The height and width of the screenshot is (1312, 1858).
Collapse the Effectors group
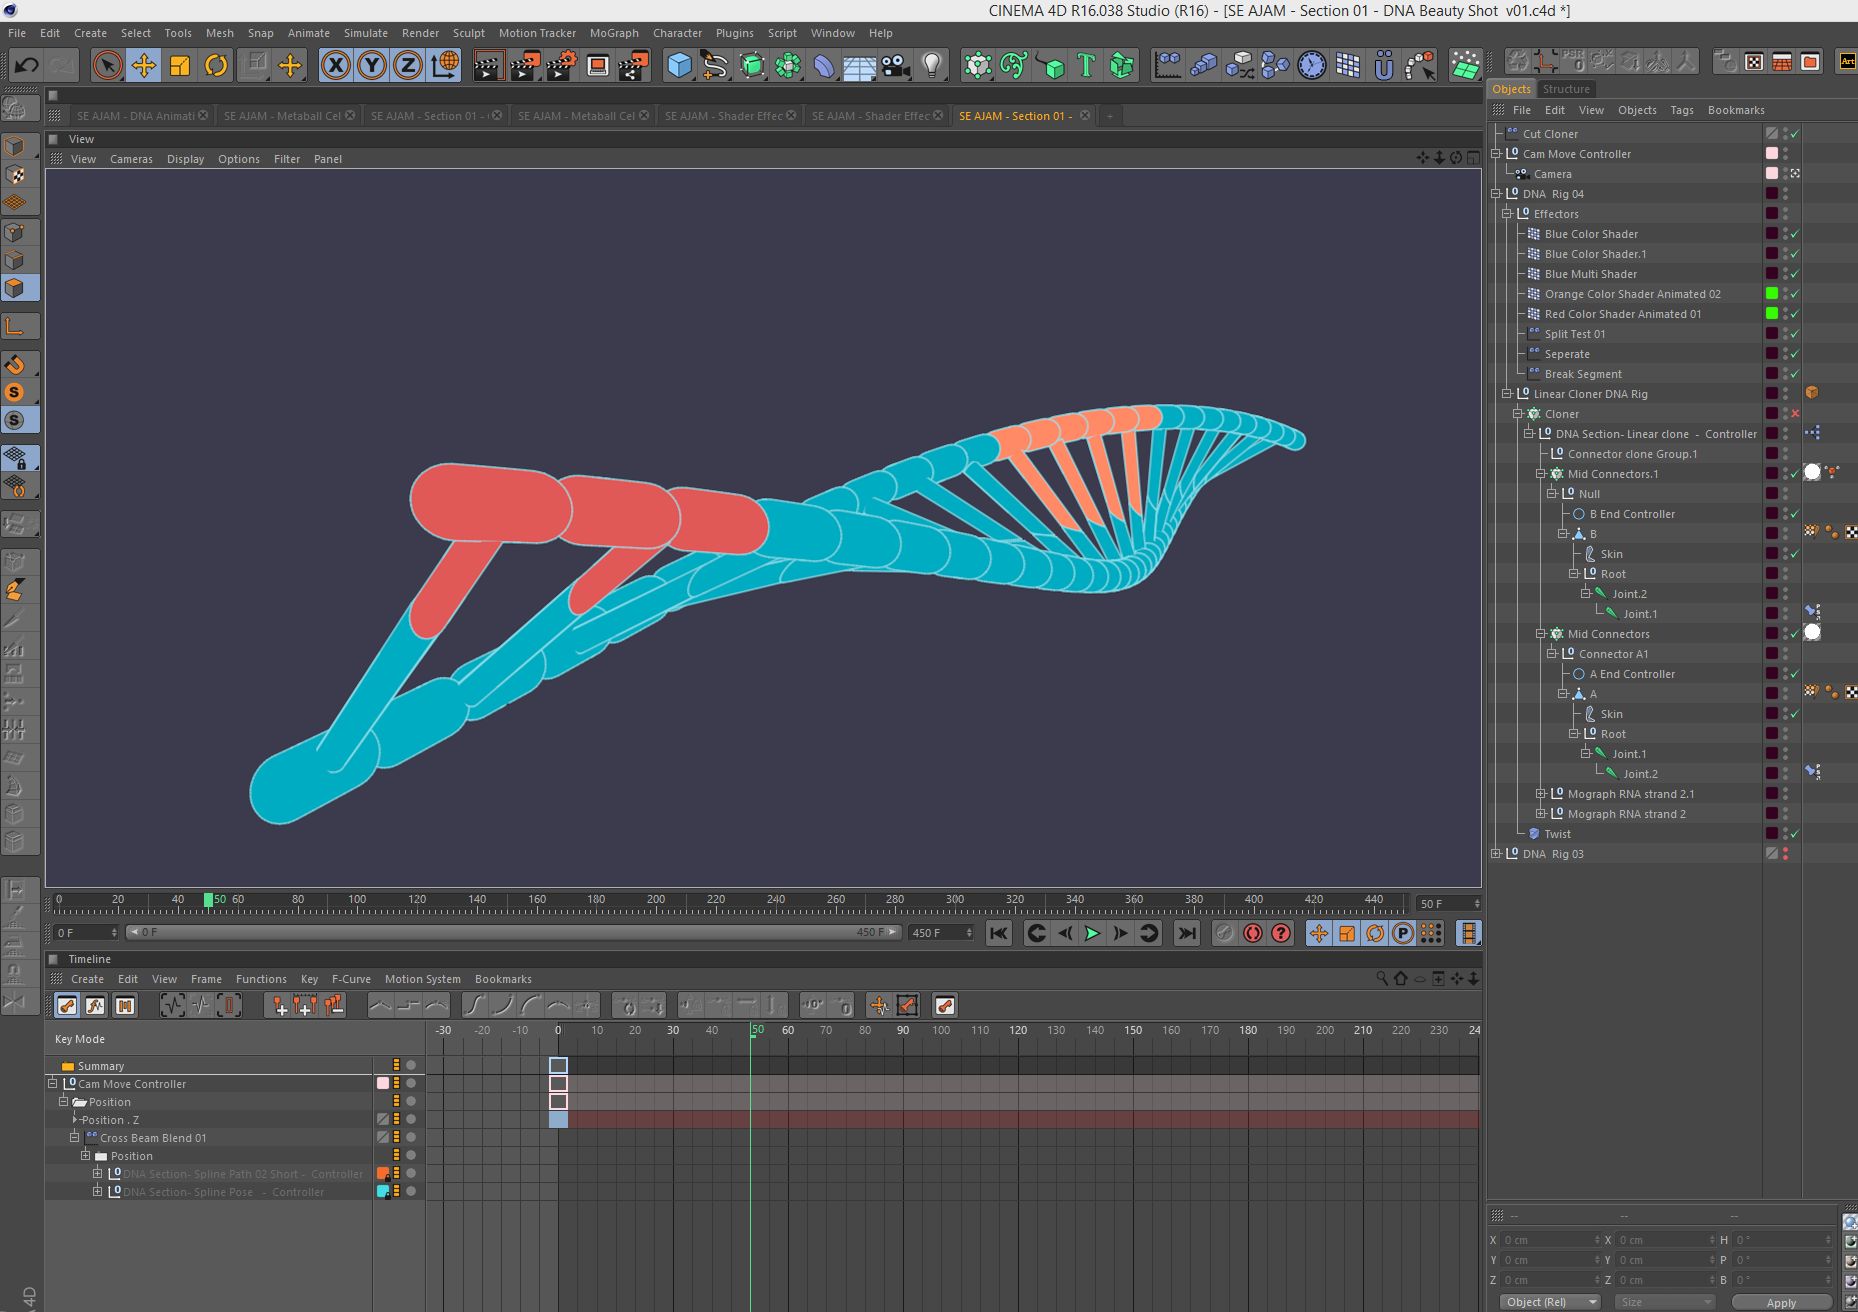(1507, 214)
